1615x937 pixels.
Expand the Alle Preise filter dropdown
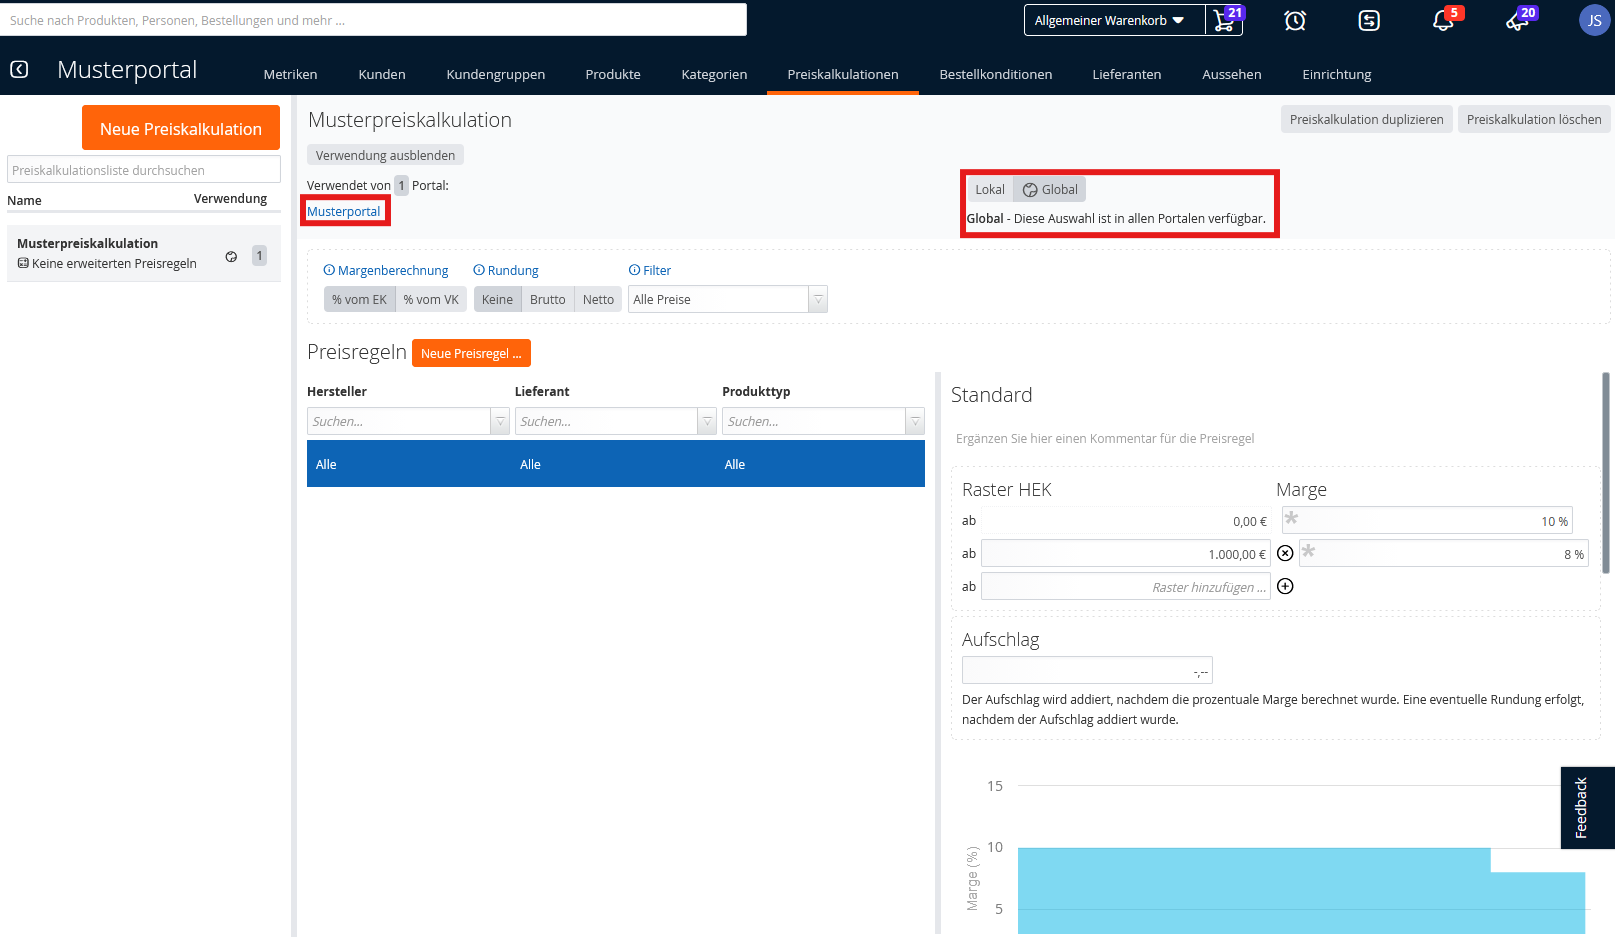click(817, 299)
